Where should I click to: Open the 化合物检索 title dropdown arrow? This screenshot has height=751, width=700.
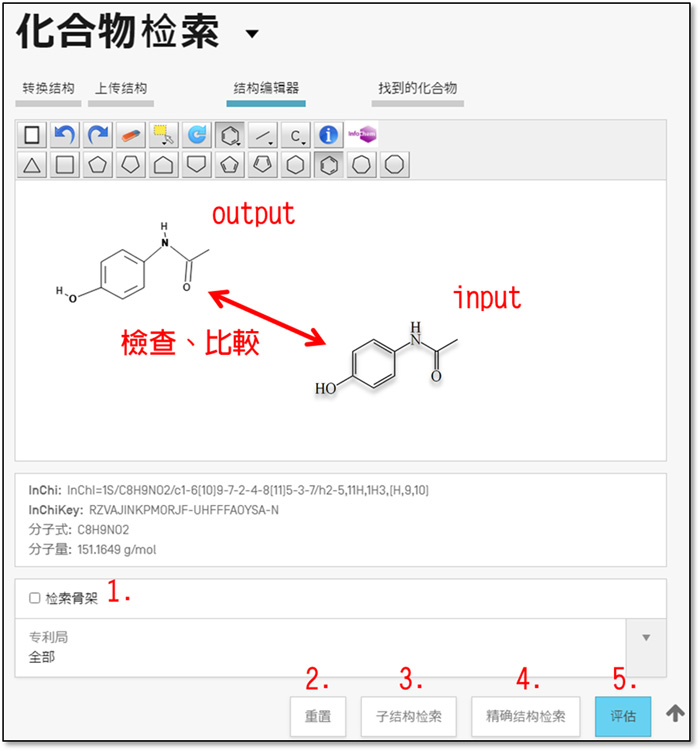[x=251, y=35]
